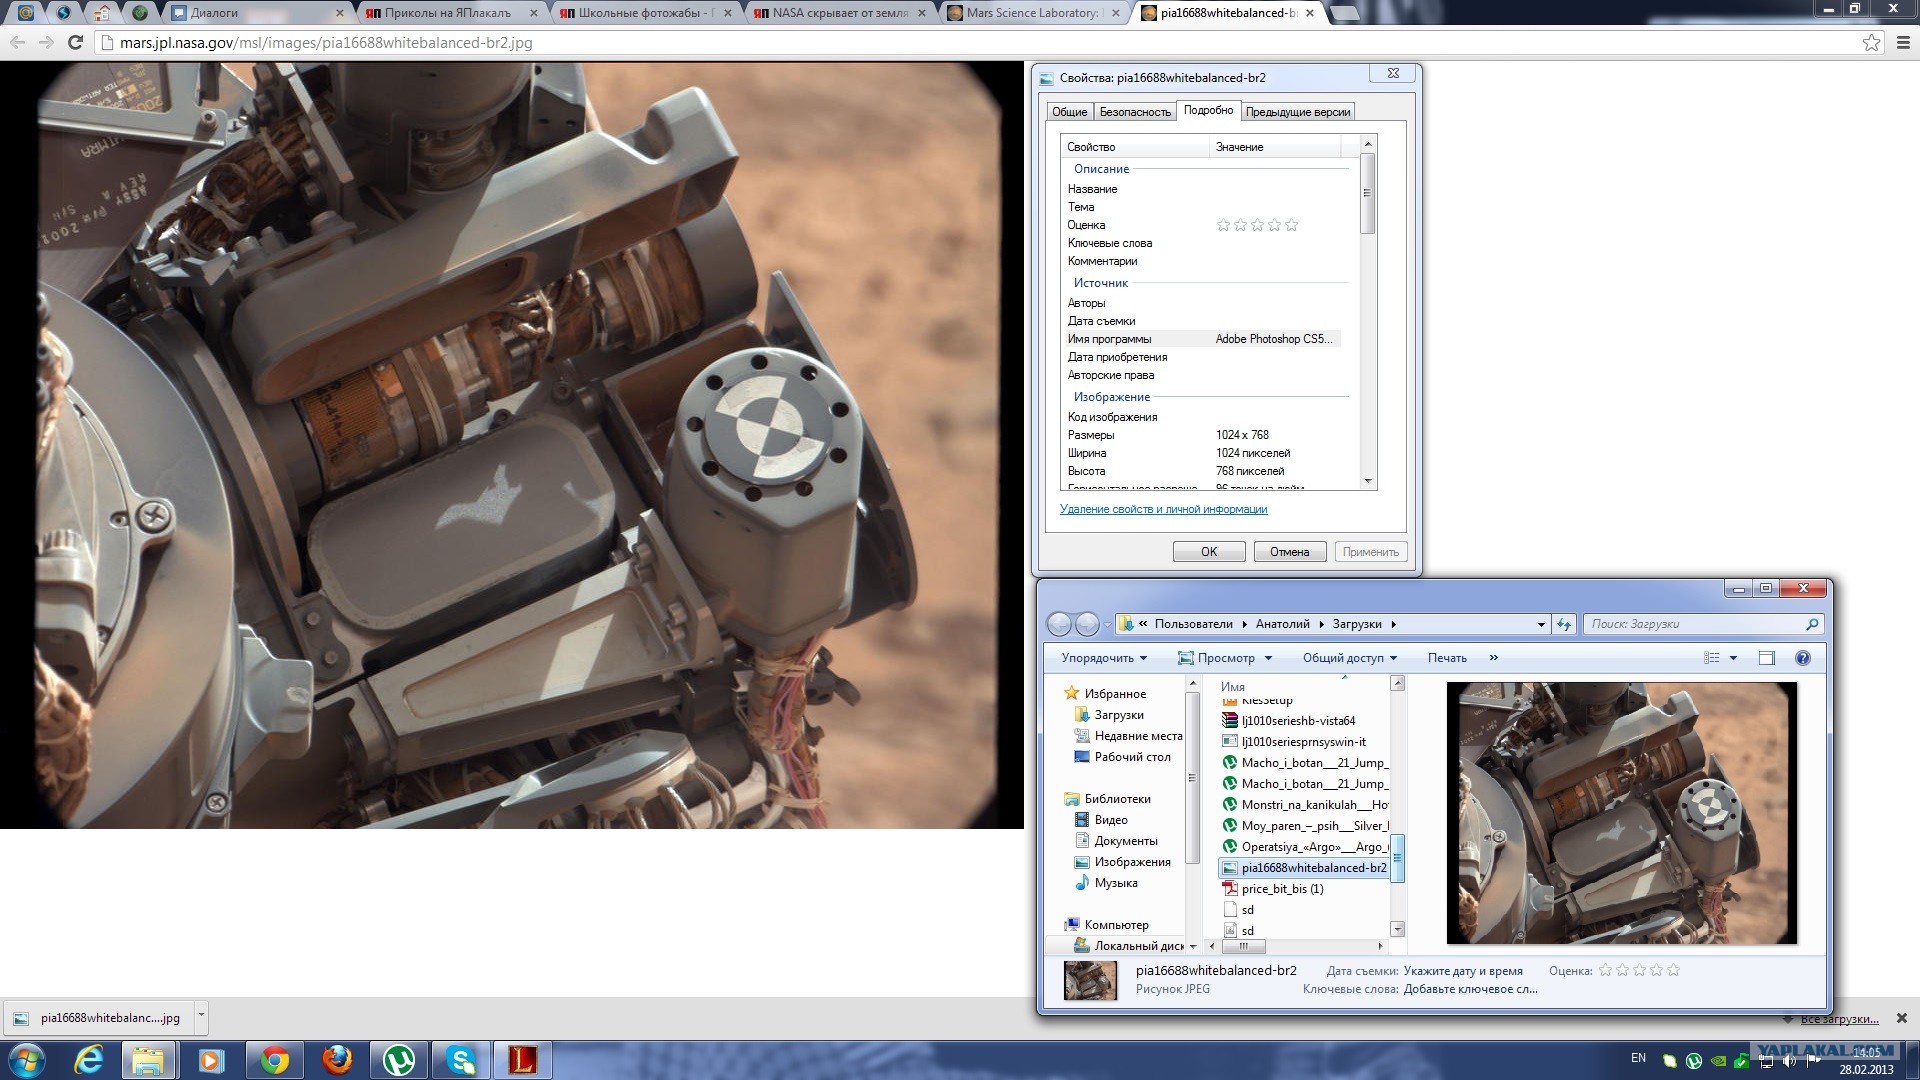Image resolution: width=1920 pixels, height=1080 pixels.
Task: Expand download item options arrow in Chrome bar
Action: 201,1015
